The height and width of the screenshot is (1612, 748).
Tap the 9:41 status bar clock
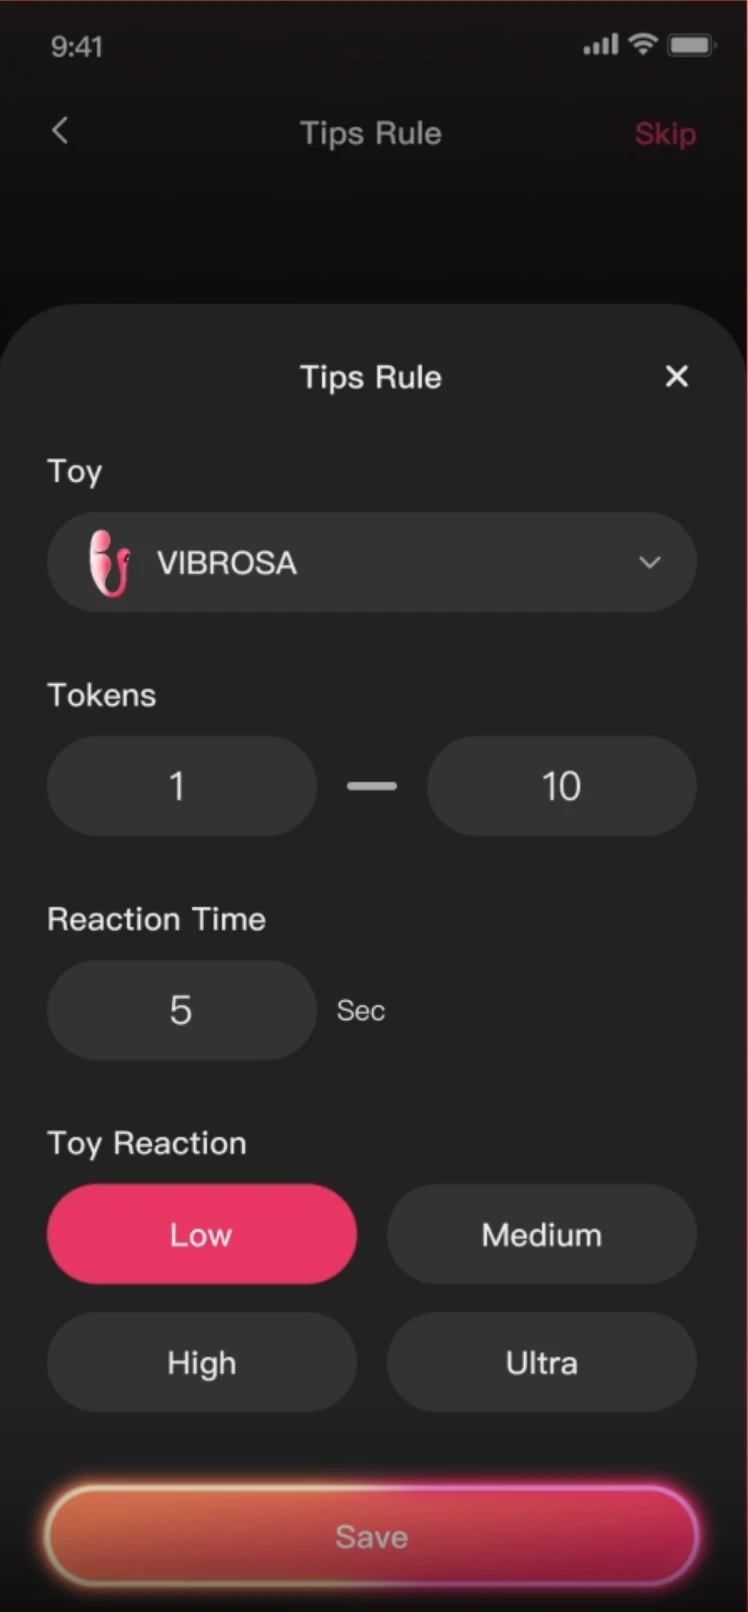point(77,47)
